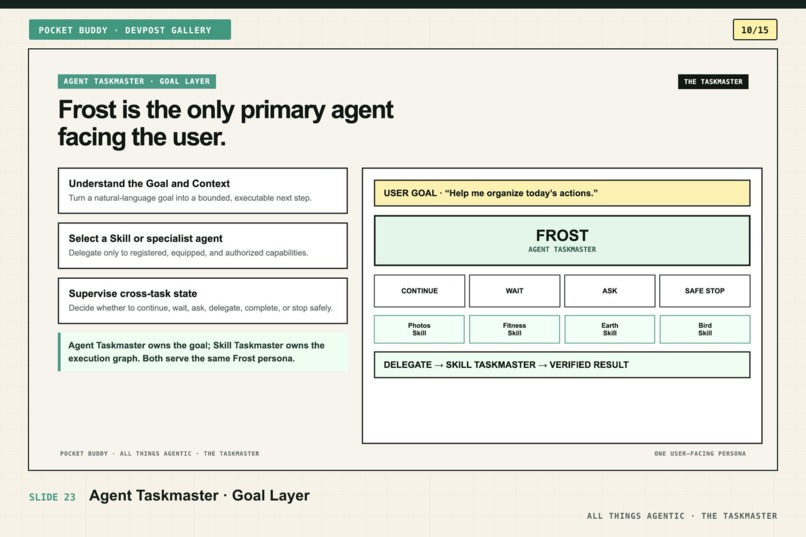Select the Earth Skill tile
Image resolution: width=806 pixels, height=537 pixels.
tap(610, 329)
